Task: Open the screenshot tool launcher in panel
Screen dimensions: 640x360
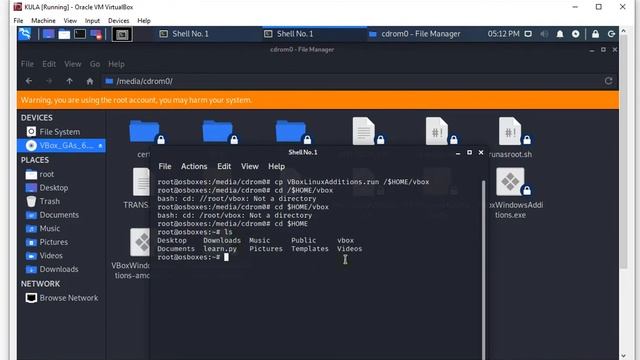Action: click(96, 34)
